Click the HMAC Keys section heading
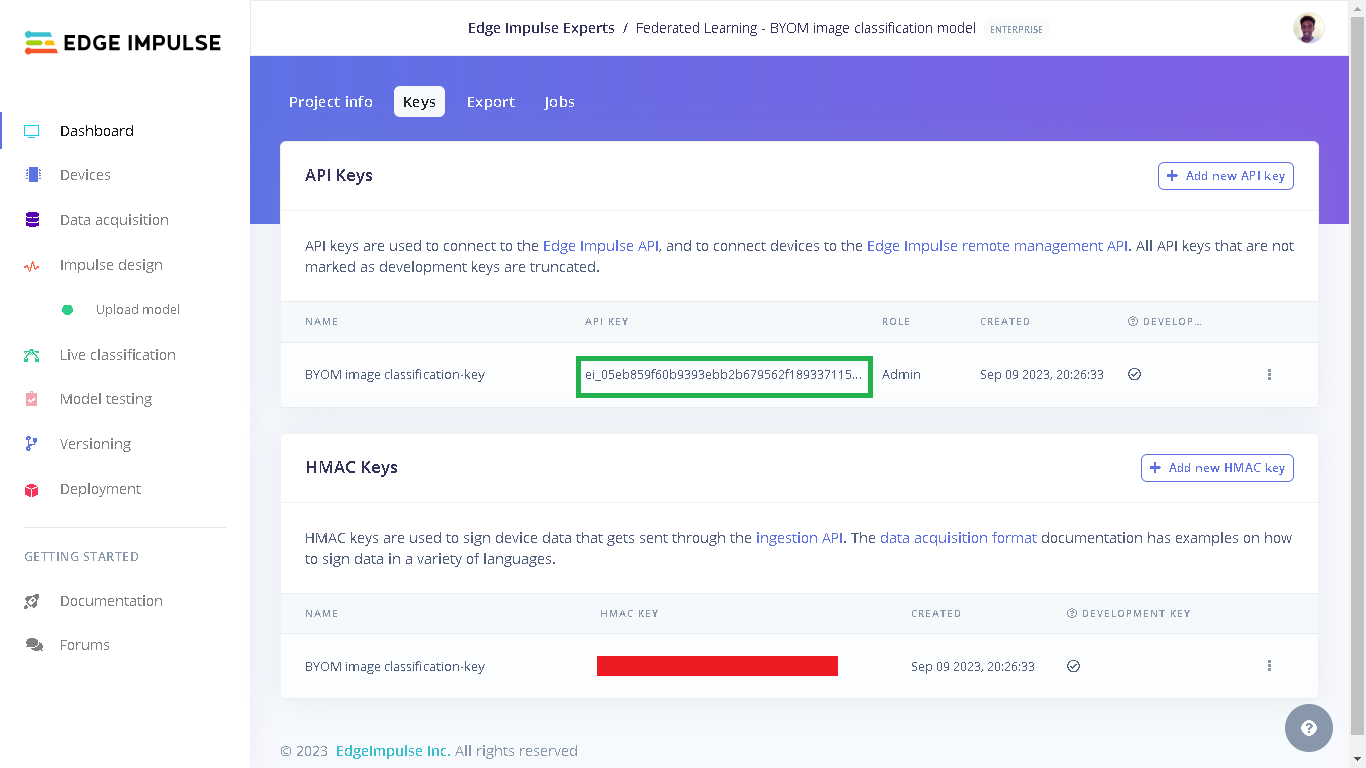Image resolution: width=1366 pixels, height=768 pixels. tap(351, 468)
